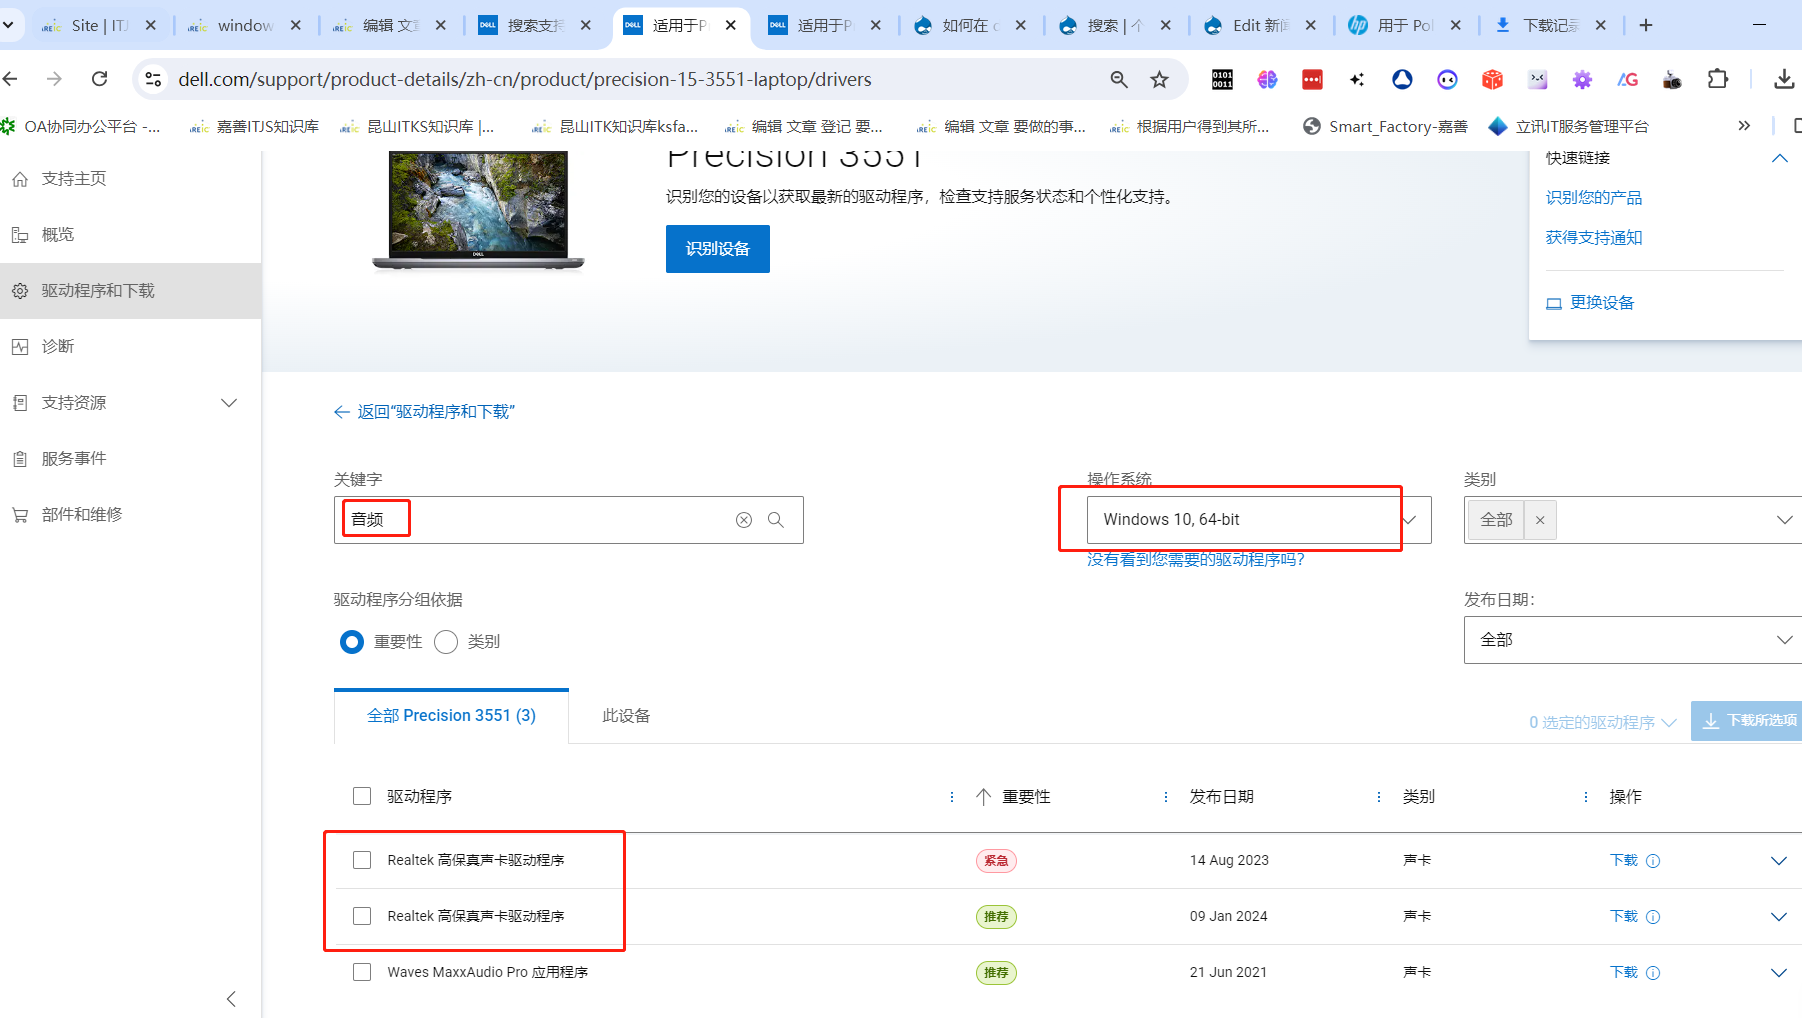Open site information icon in address bar
The width and height of the screenshot is (1802, 1018).
click(x=153, y=79)
